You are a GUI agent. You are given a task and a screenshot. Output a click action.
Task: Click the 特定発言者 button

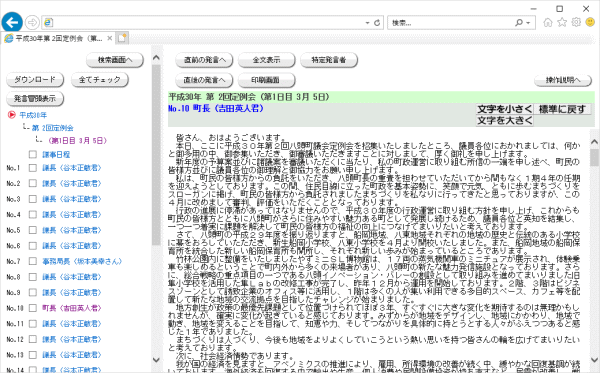(329, 60)
